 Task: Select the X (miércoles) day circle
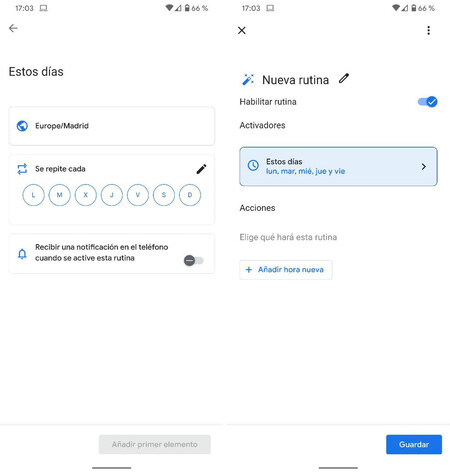point(86,195)
